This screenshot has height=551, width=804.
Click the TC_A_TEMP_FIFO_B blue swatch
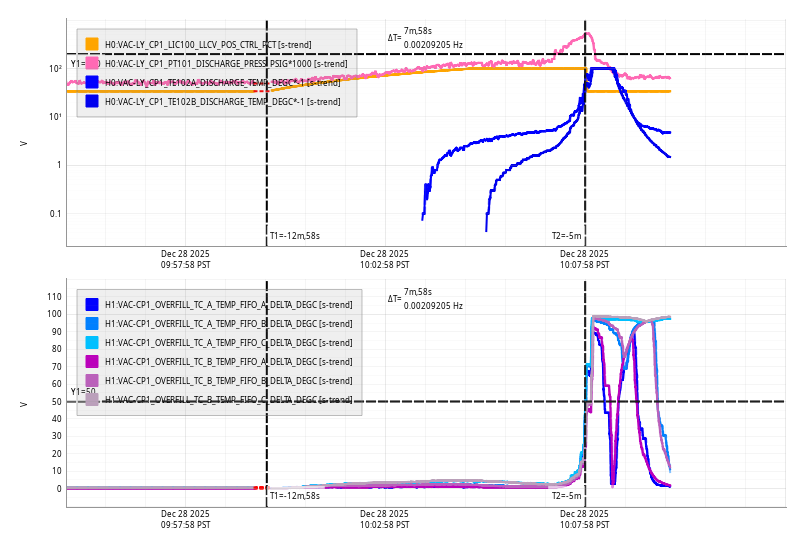(x=92, y=323)
